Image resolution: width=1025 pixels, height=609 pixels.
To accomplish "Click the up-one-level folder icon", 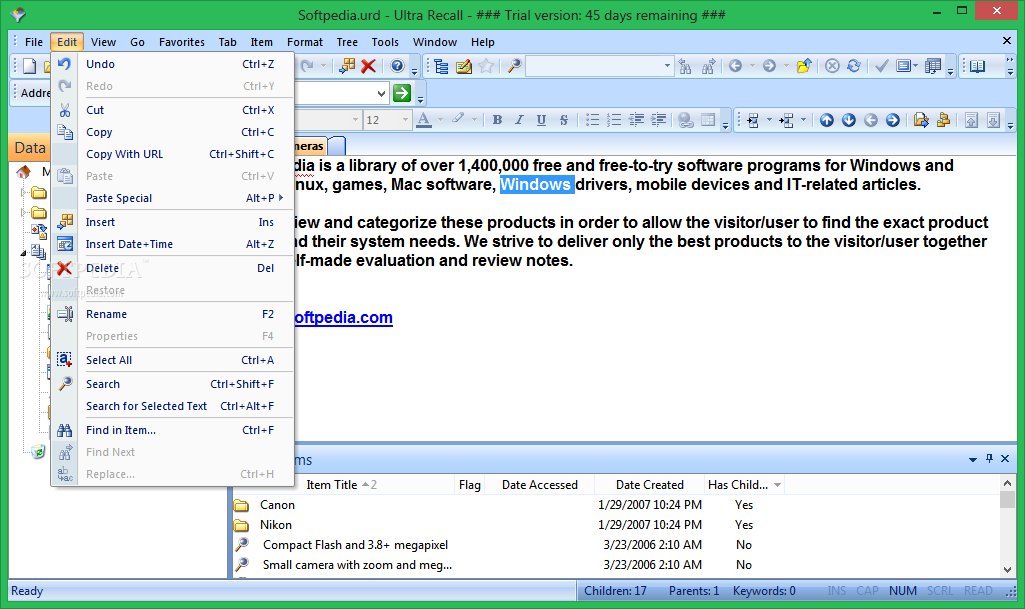I will [804, 66].
